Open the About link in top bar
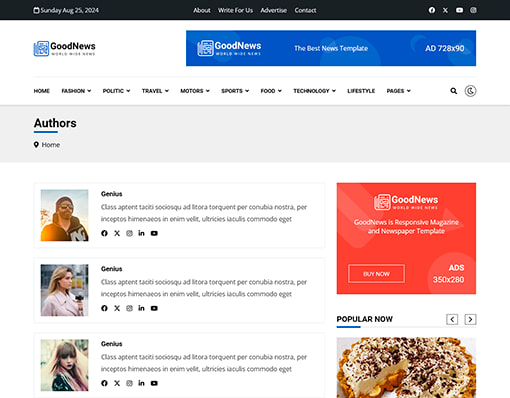The width and height of the screenshot is (510, 398). click(x=202, y=10)
